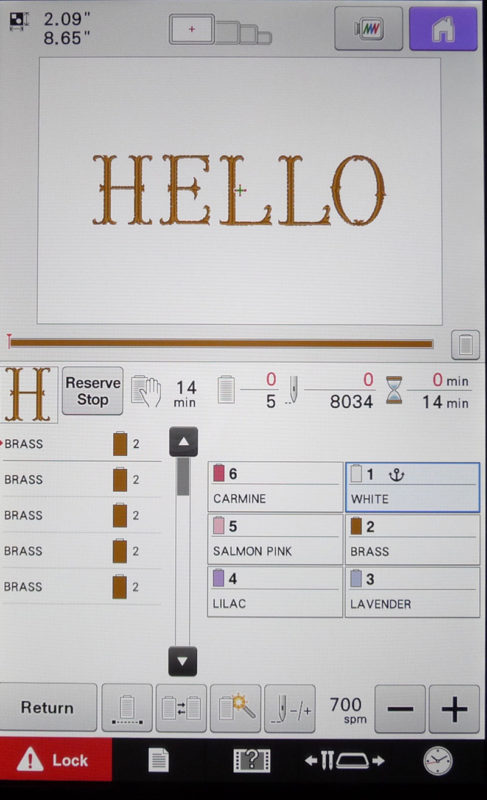This screenshot has height=800, width=487.
Task: Tap the Return button
Action: pos(48,708)
